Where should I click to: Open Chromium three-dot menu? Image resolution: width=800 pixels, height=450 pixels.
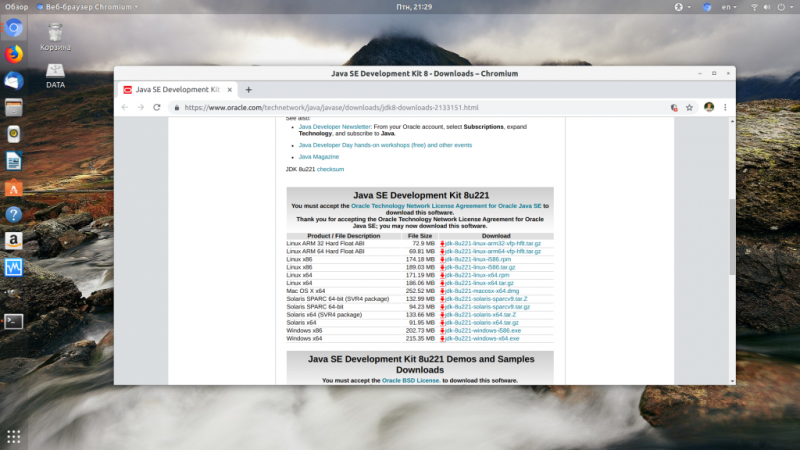tap(725, 107)
